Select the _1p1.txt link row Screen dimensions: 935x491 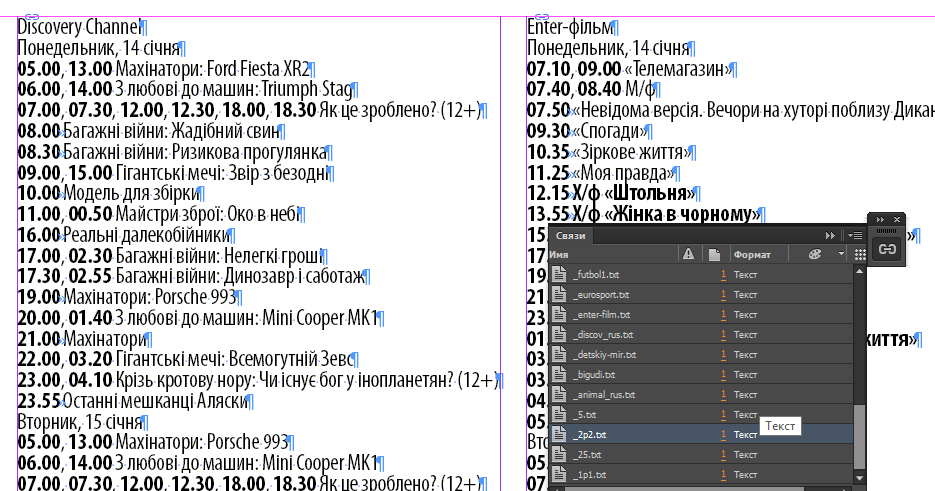tap(701, 474)
